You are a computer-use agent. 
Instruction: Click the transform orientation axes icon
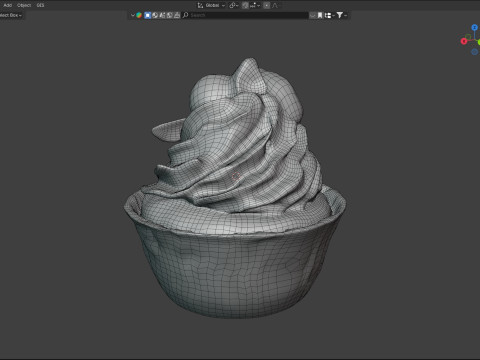point(200,5)
